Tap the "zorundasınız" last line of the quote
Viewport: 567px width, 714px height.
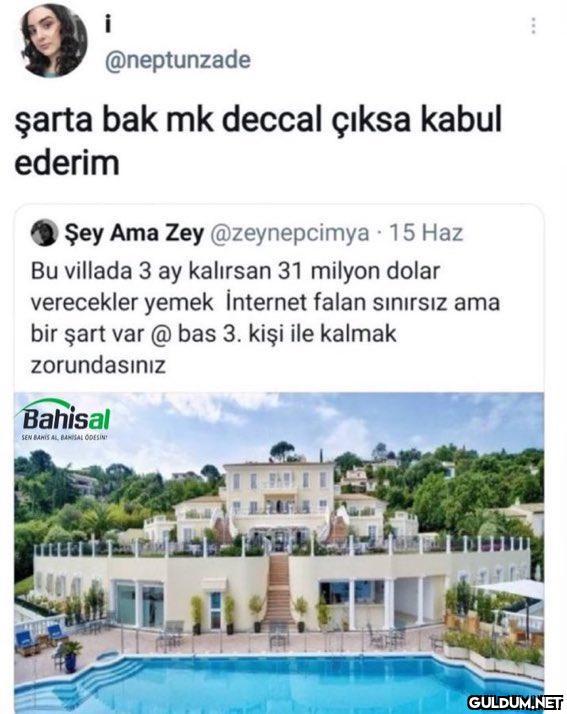[98, 365]
